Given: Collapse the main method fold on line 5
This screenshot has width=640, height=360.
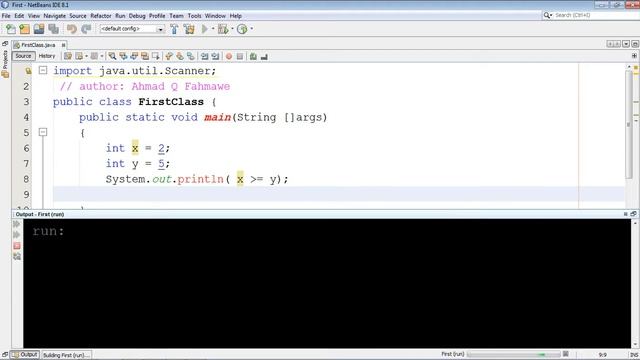Looking at the screenshot, I should [x=43, y=132].
